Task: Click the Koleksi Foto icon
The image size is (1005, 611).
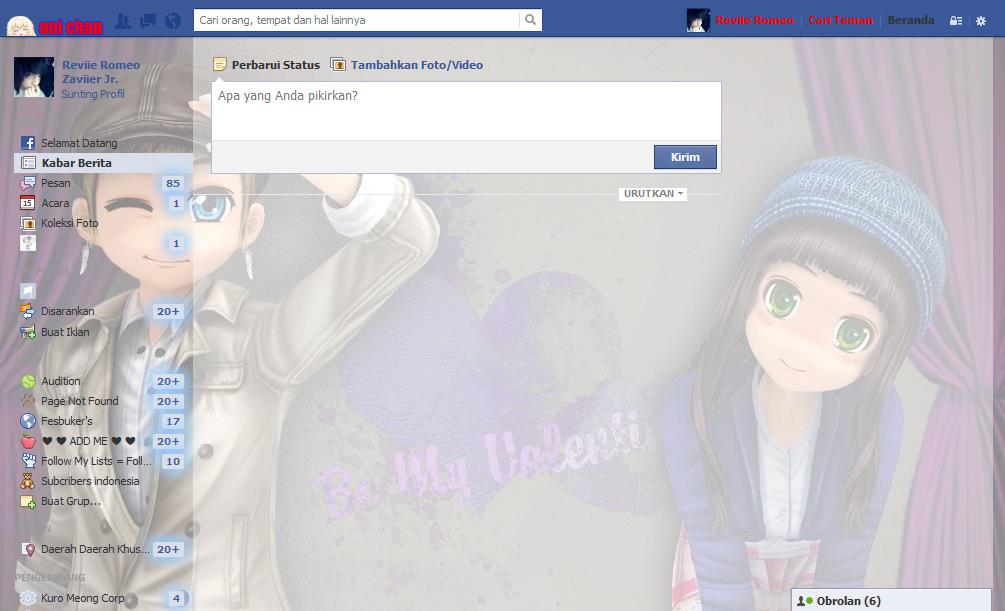Action: point(28,223)
